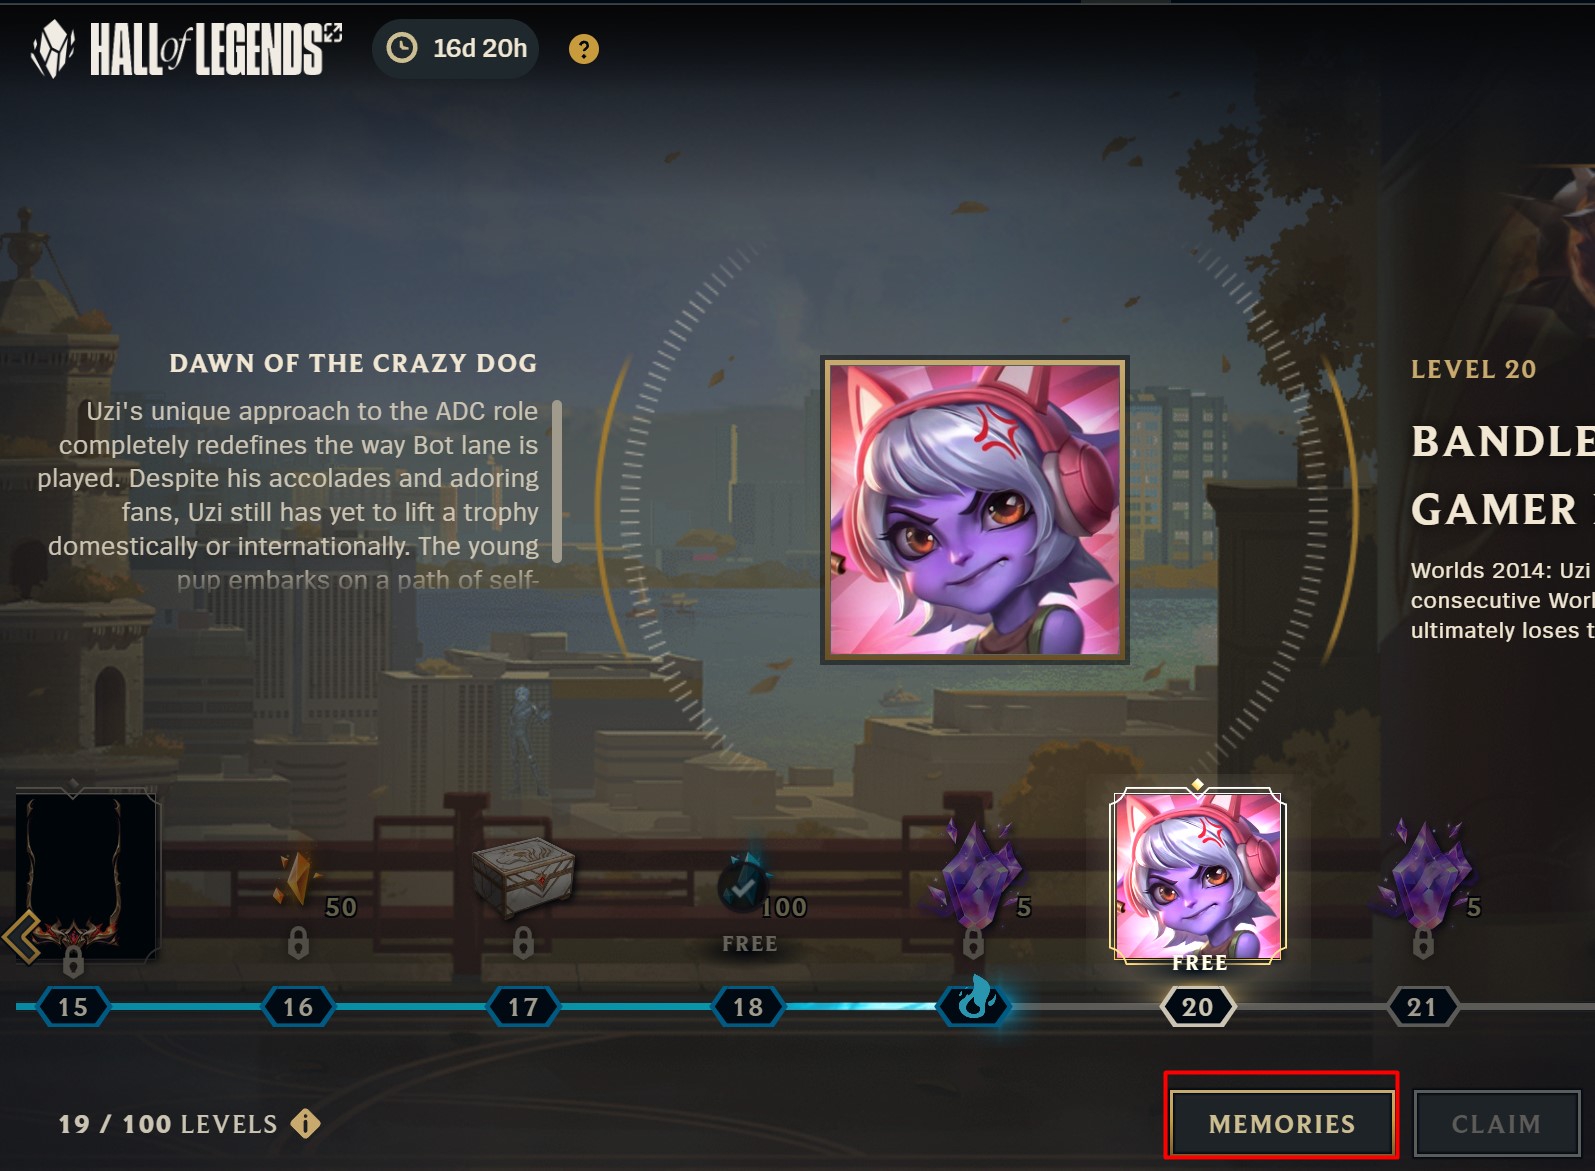Click the level 19 flame progress marker
Image resolution: width=1595 pixels, height=1171 pixels.
point(974,1001)
